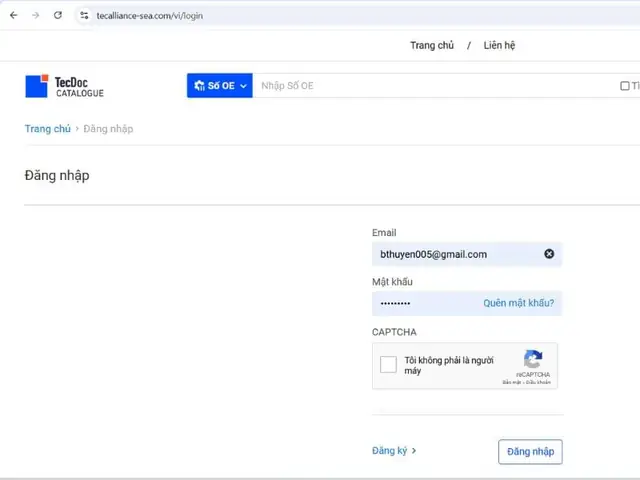Click the browser back arrow

(14, 16)
